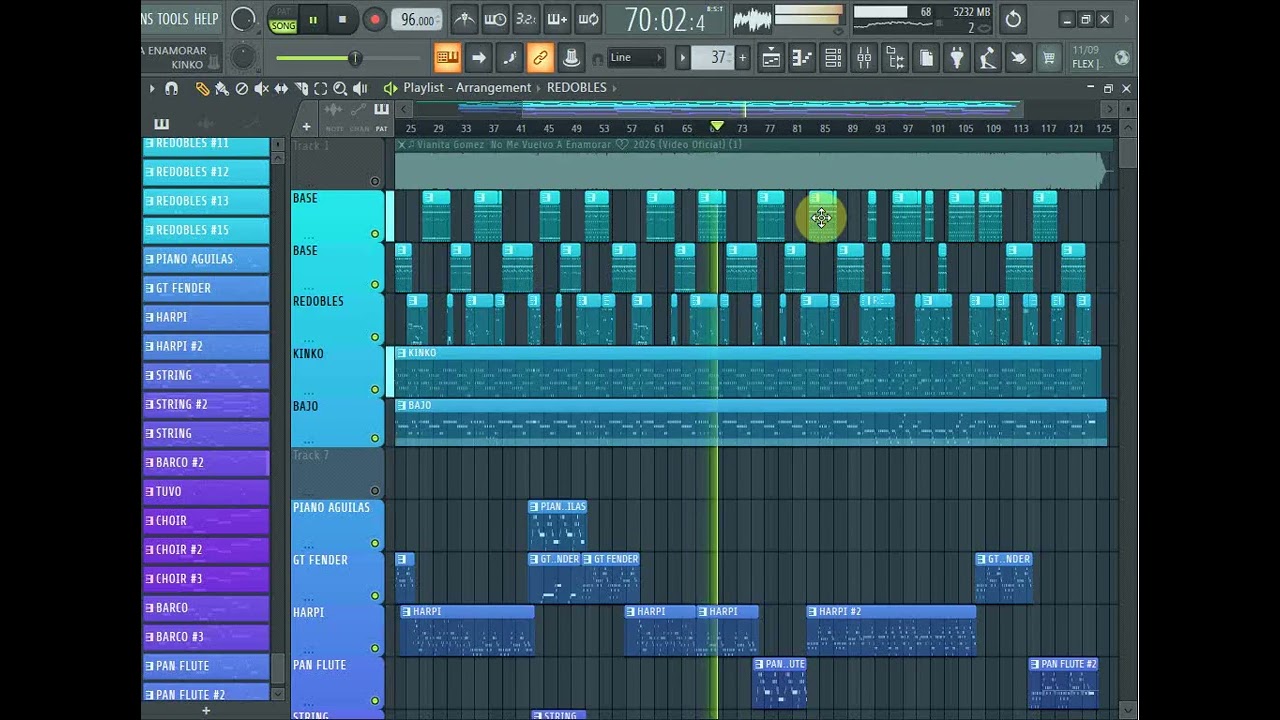Click the record button
The height and width of the screenshot is (720, 1280).
(375, 19)
